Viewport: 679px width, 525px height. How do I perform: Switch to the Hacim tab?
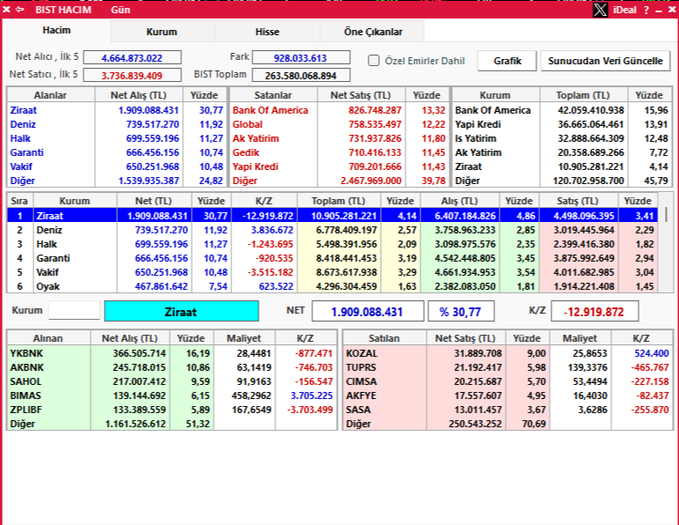point(56,30)
